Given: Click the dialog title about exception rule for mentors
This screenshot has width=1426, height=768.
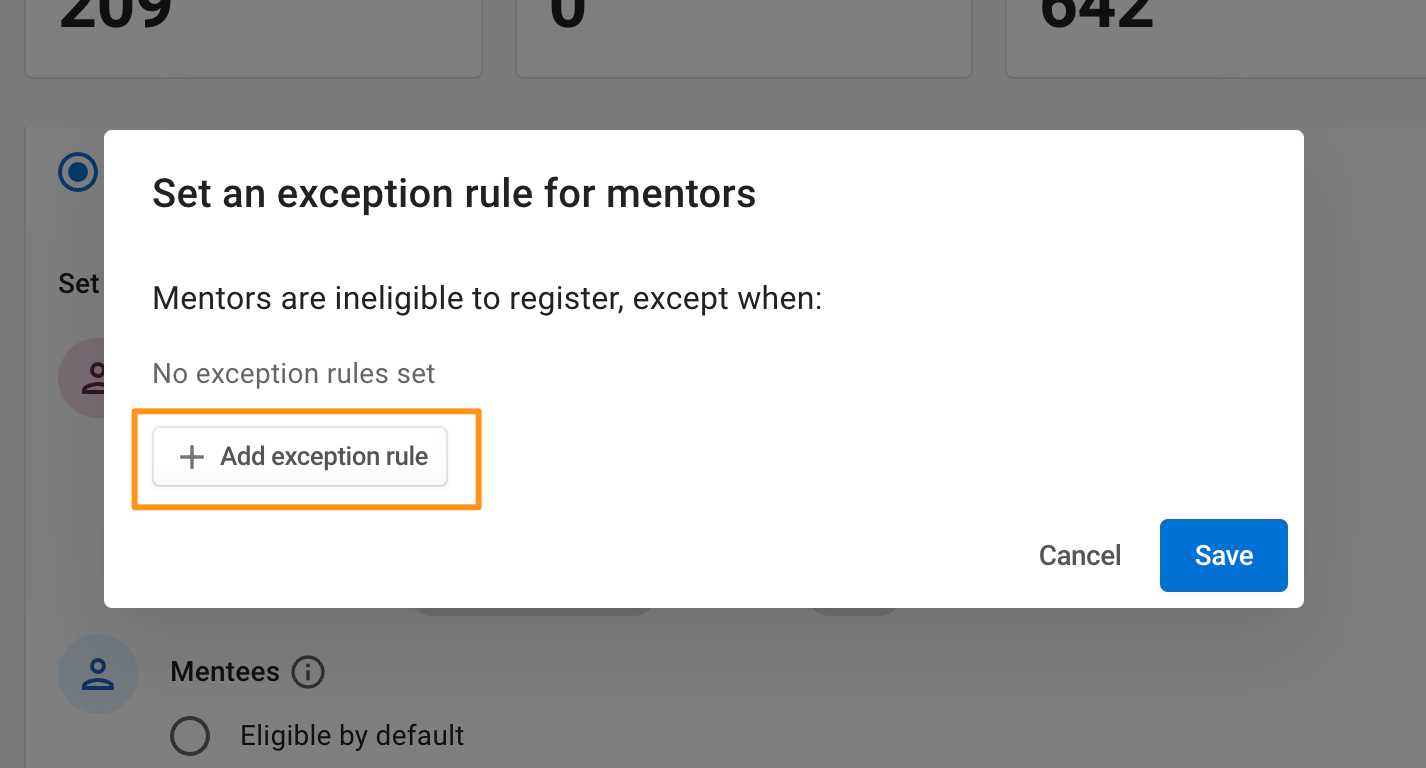Looking at the screenshot, I should point(454,193).
